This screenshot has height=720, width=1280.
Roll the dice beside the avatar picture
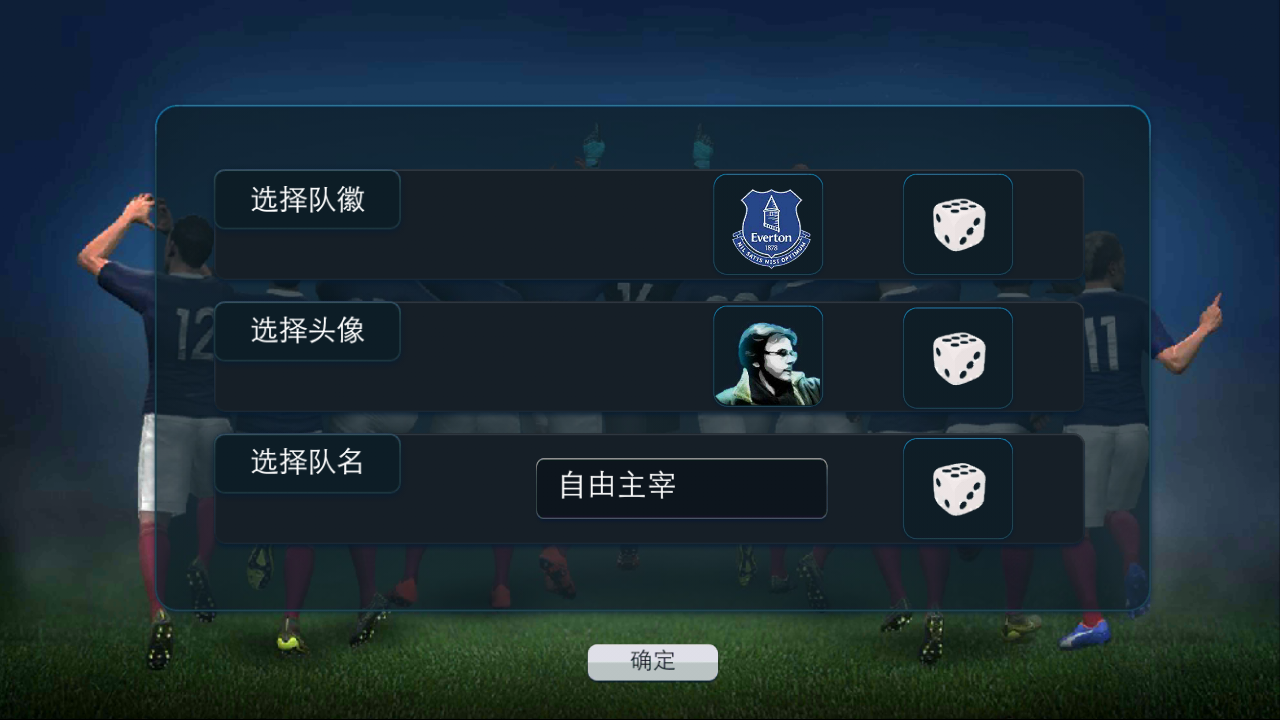tap(958, 357)
